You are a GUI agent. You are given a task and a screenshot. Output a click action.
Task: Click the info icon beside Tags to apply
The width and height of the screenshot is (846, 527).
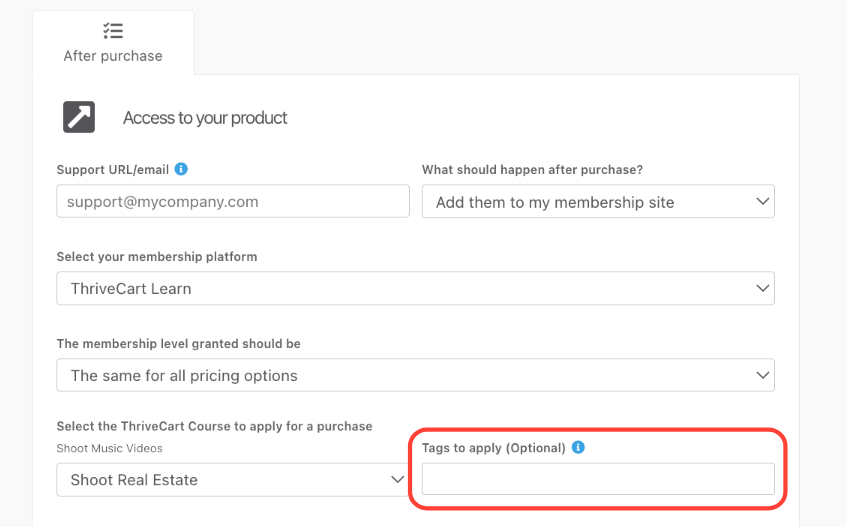coord(578,447)
